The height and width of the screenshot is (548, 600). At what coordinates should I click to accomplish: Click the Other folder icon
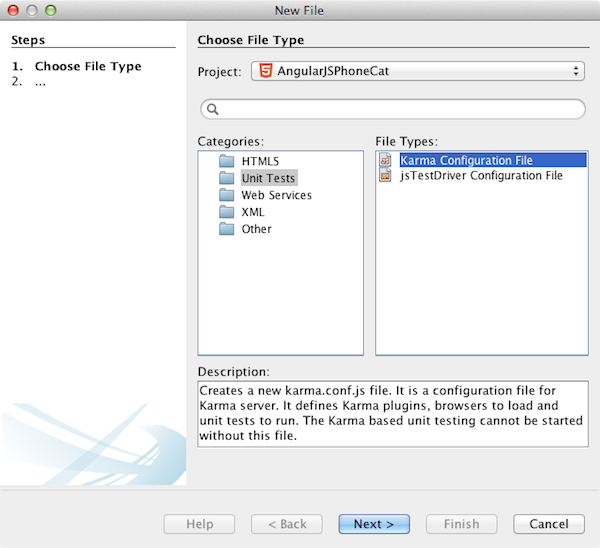pyautogui.click(x=226, y=229)
